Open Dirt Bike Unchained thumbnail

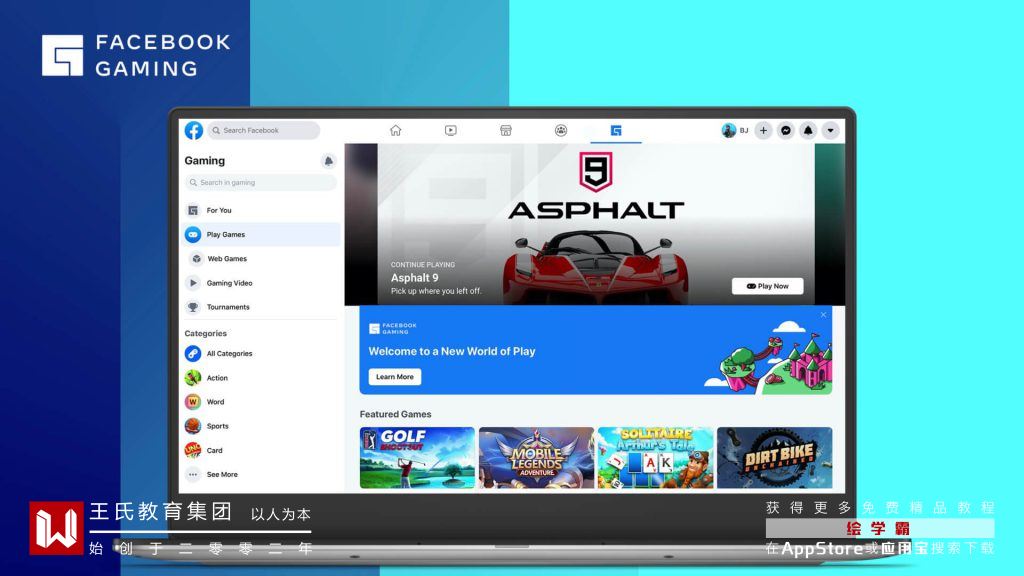775,458
